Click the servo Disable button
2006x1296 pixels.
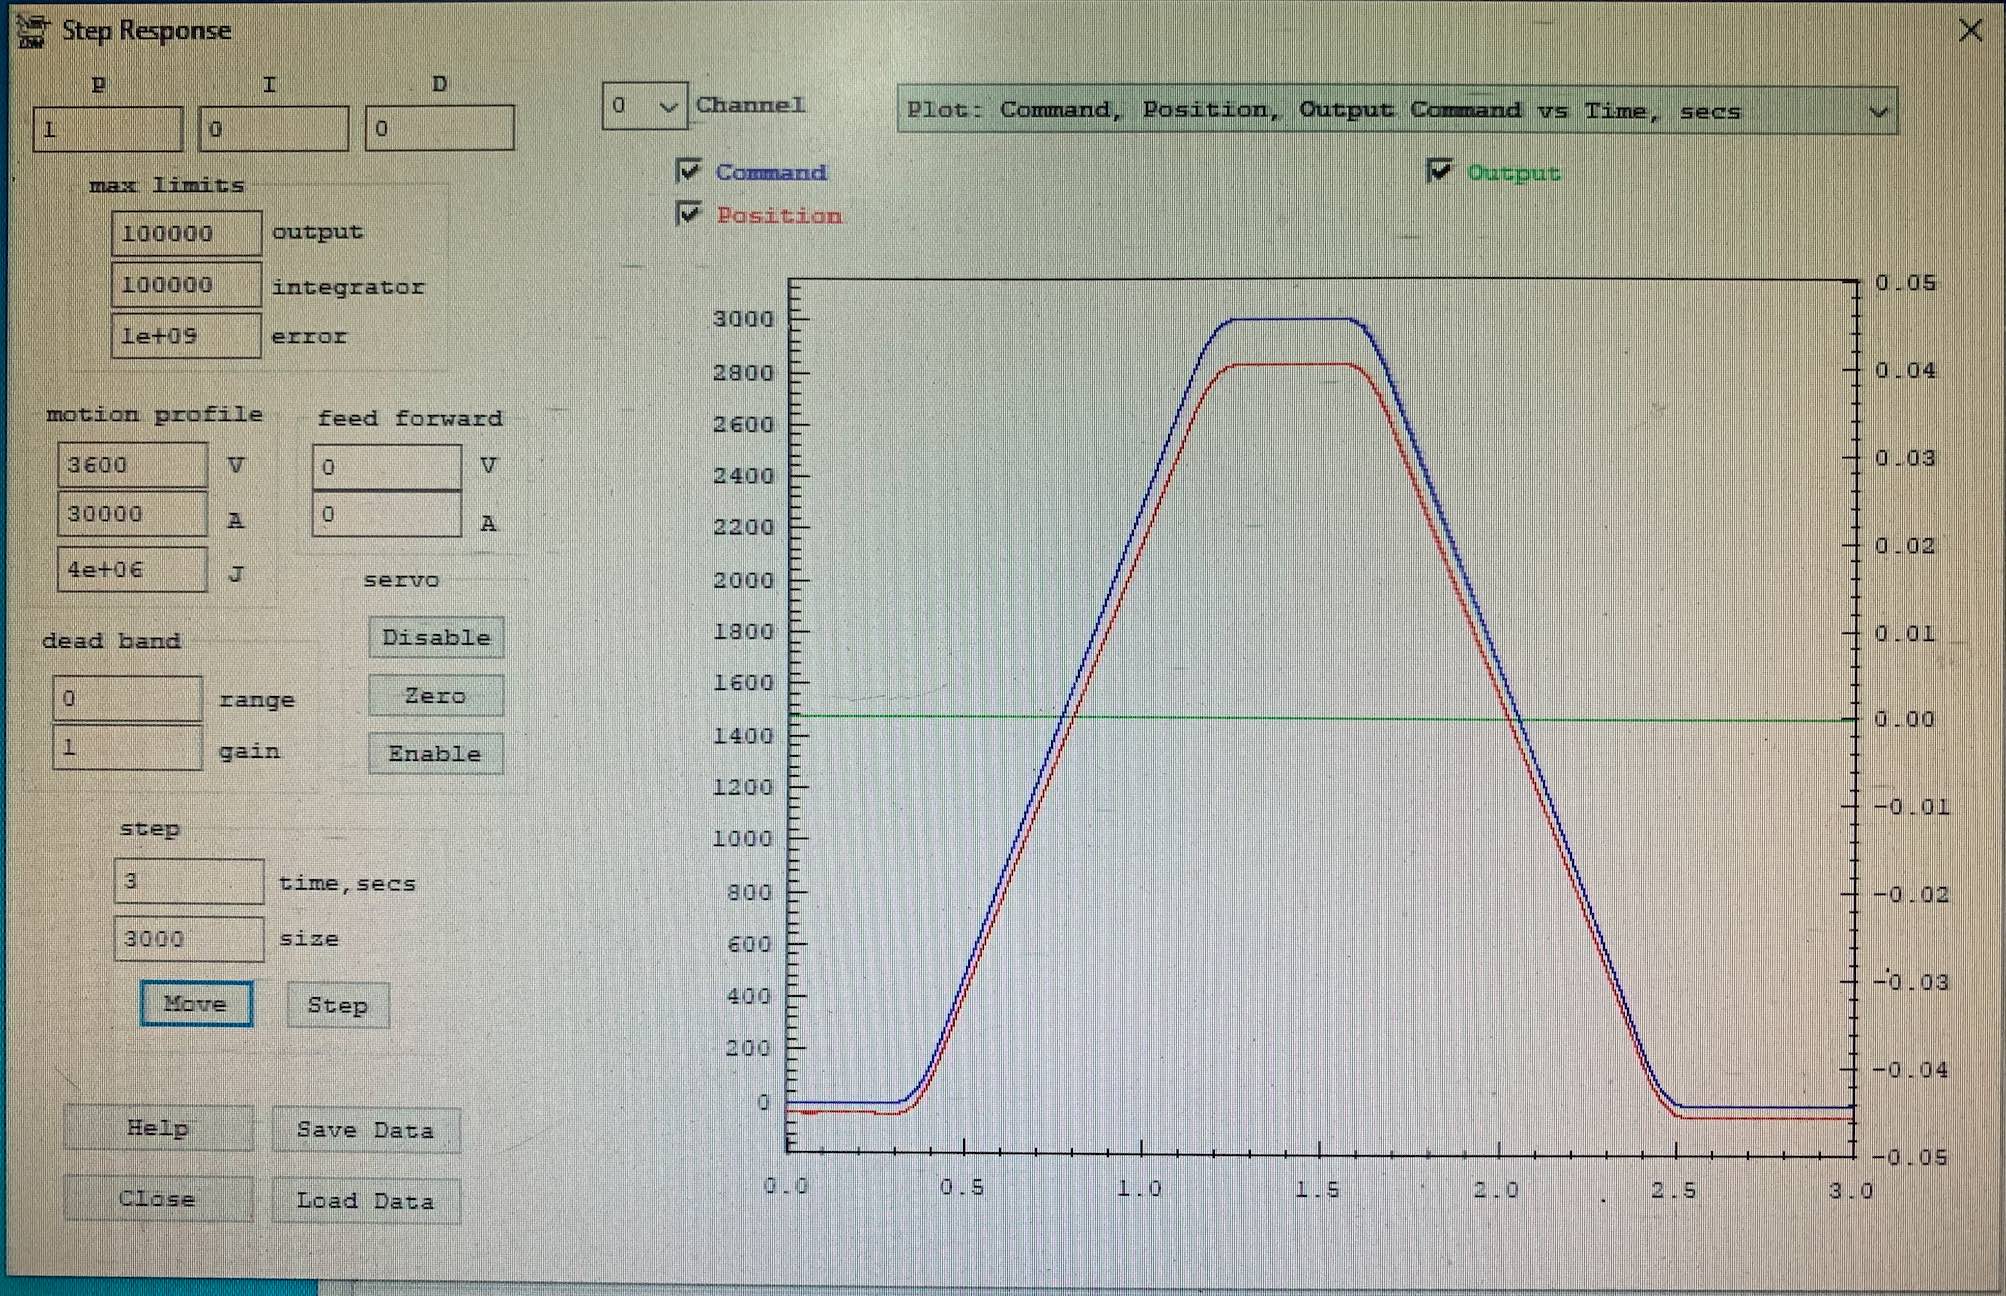point(436,638)
